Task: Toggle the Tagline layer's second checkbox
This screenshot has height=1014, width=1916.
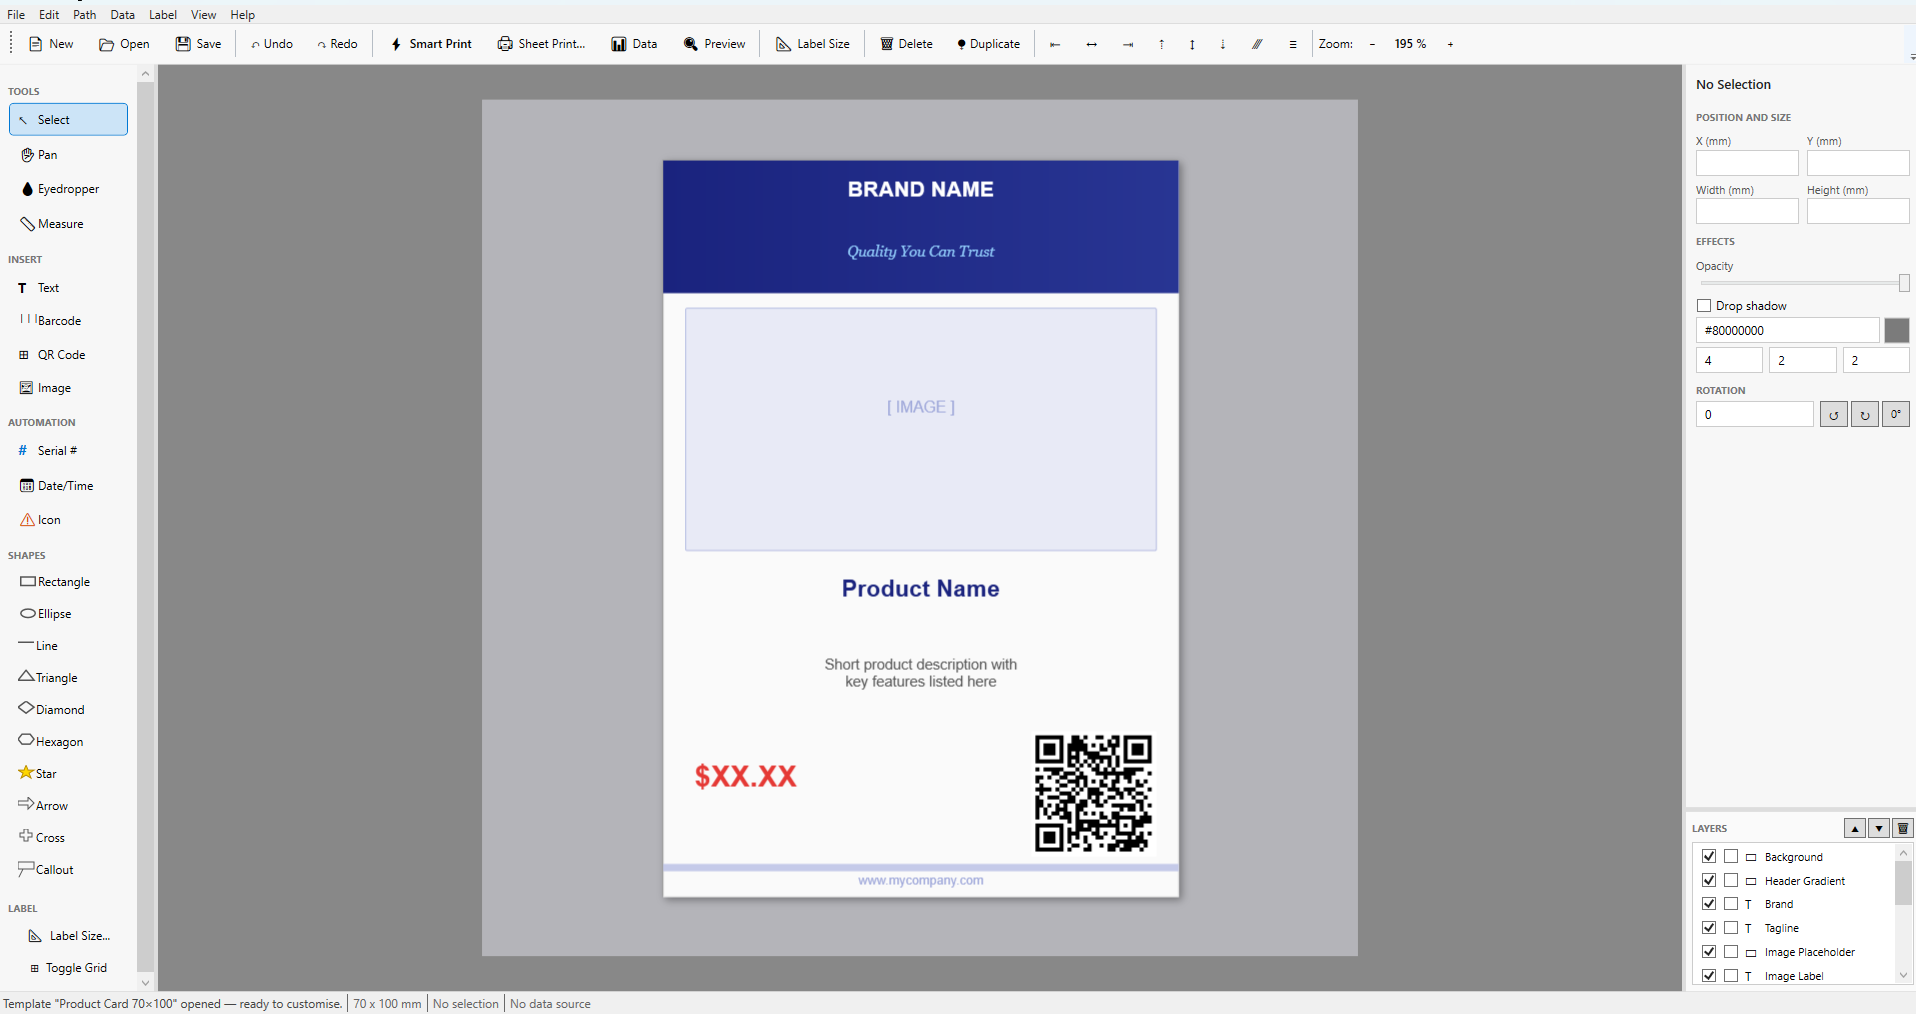Action: click(1731, 928)
